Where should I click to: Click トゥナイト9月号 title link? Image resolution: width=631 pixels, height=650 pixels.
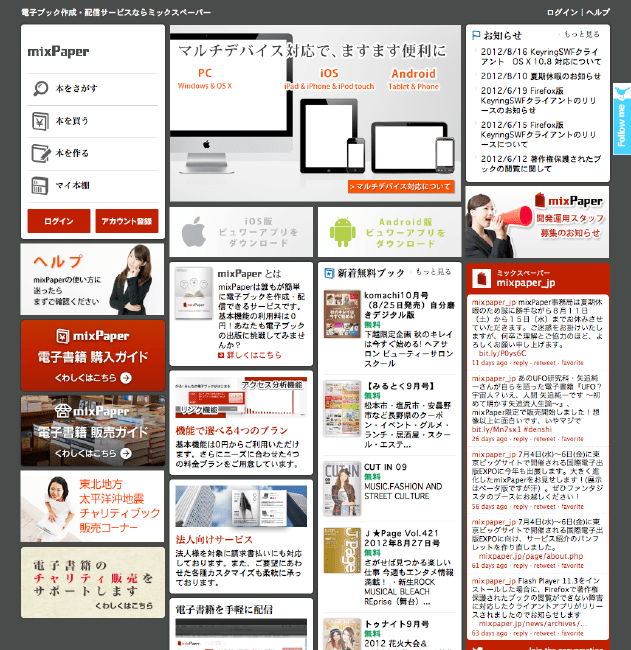[x=396, y=624]
